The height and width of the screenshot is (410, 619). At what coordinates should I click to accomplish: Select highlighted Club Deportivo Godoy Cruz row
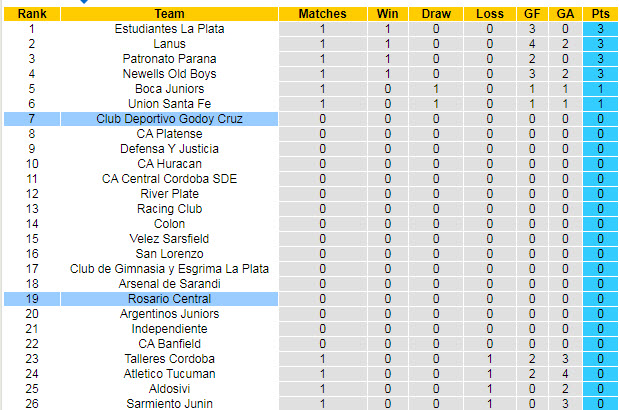click(169, 119)
